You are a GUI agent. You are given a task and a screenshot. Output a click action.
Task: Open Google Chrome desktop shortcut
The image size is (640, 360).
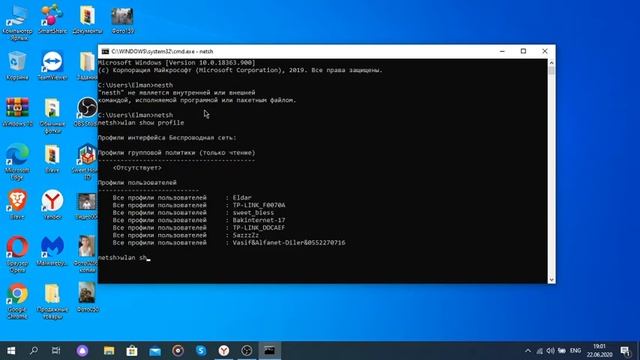17,300
